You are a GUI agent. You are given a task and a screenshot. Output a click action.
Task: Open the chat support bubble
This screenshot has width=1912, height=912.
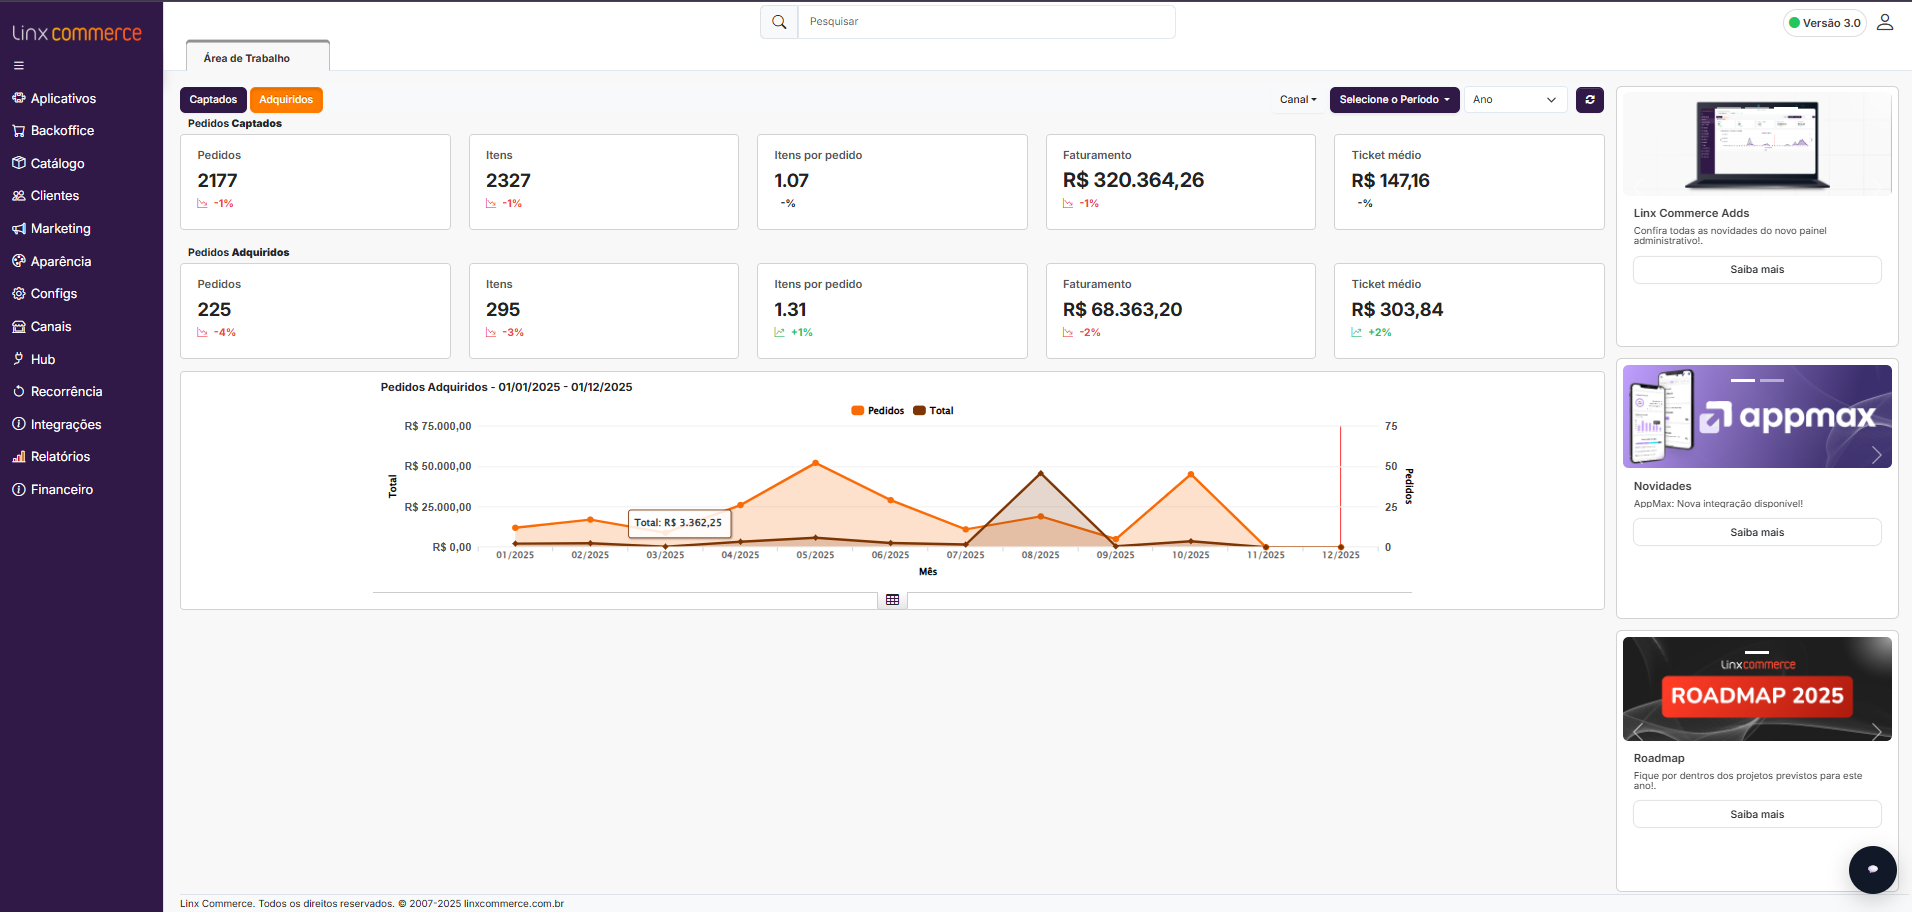click(1872, 869)
